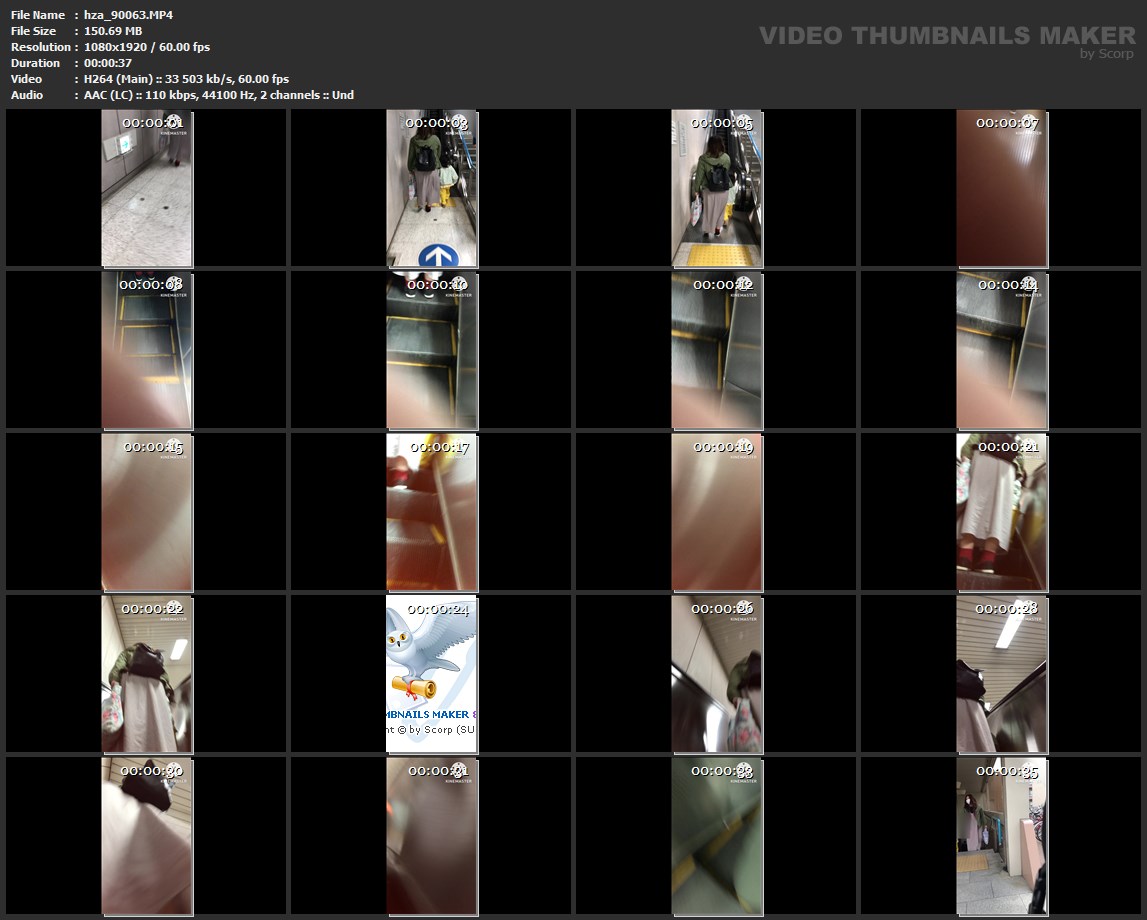Image resolution: width=1147 pixels, height=920 pixels.
Task: Click the H264 (Main) video codec line
Action: coord(186,79)
